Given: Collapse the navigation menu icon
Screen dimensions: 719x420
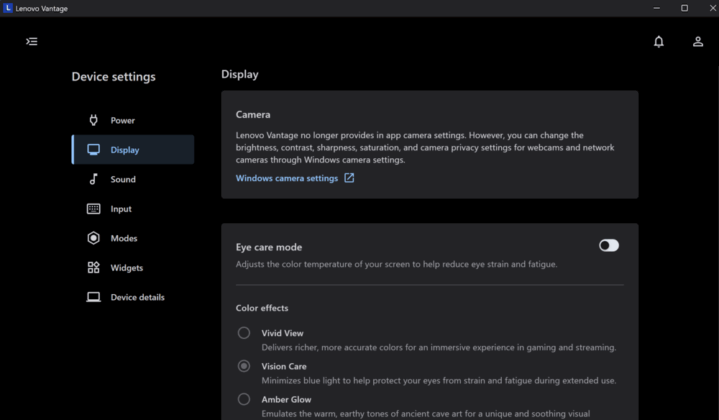Looking at the screenshot, I should coord(32,42).
